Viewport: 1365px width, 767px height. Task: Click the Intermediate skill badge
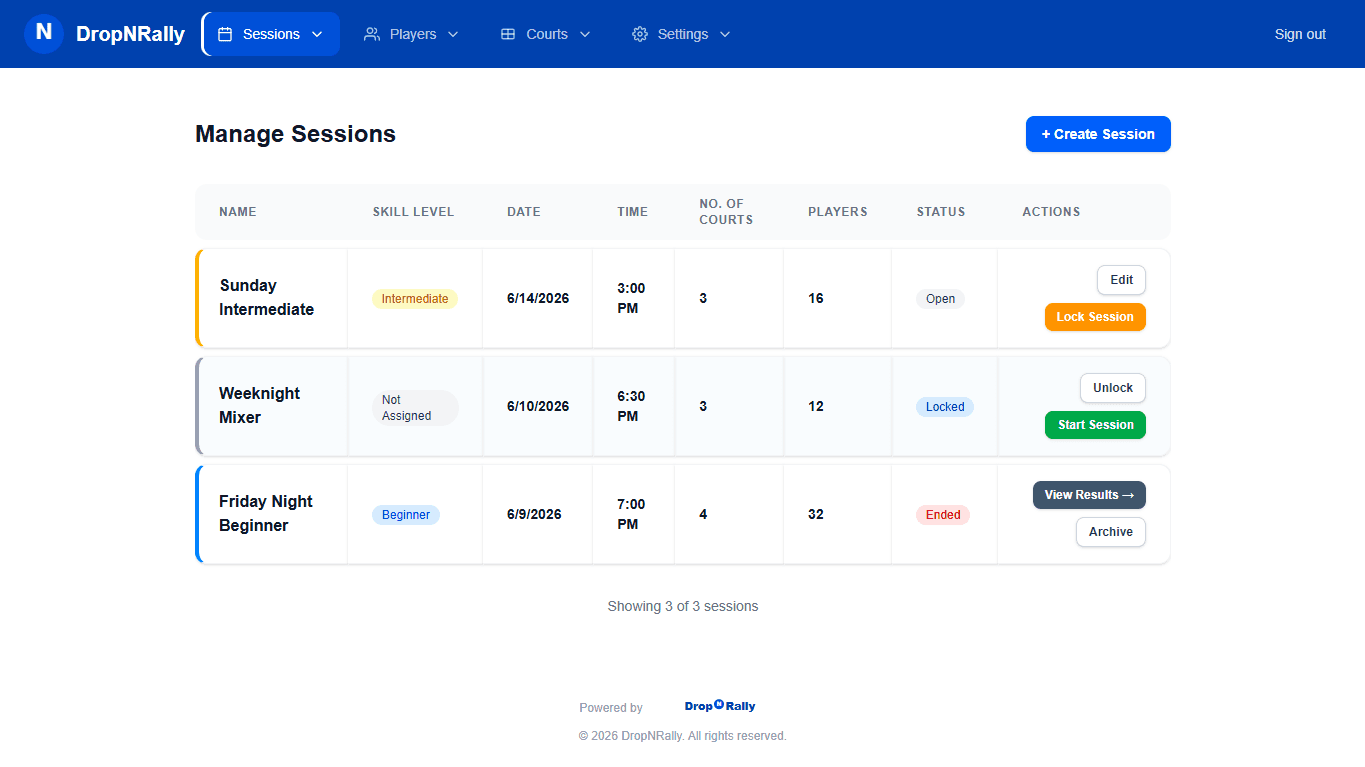pos(415,299)
